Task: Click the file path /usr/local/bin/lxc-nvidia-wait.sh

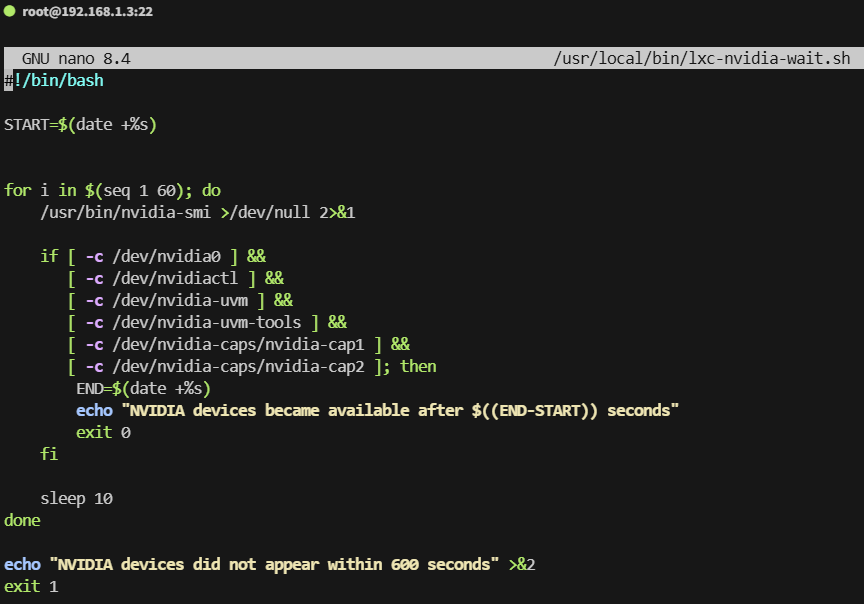Action: pos(701,58)
